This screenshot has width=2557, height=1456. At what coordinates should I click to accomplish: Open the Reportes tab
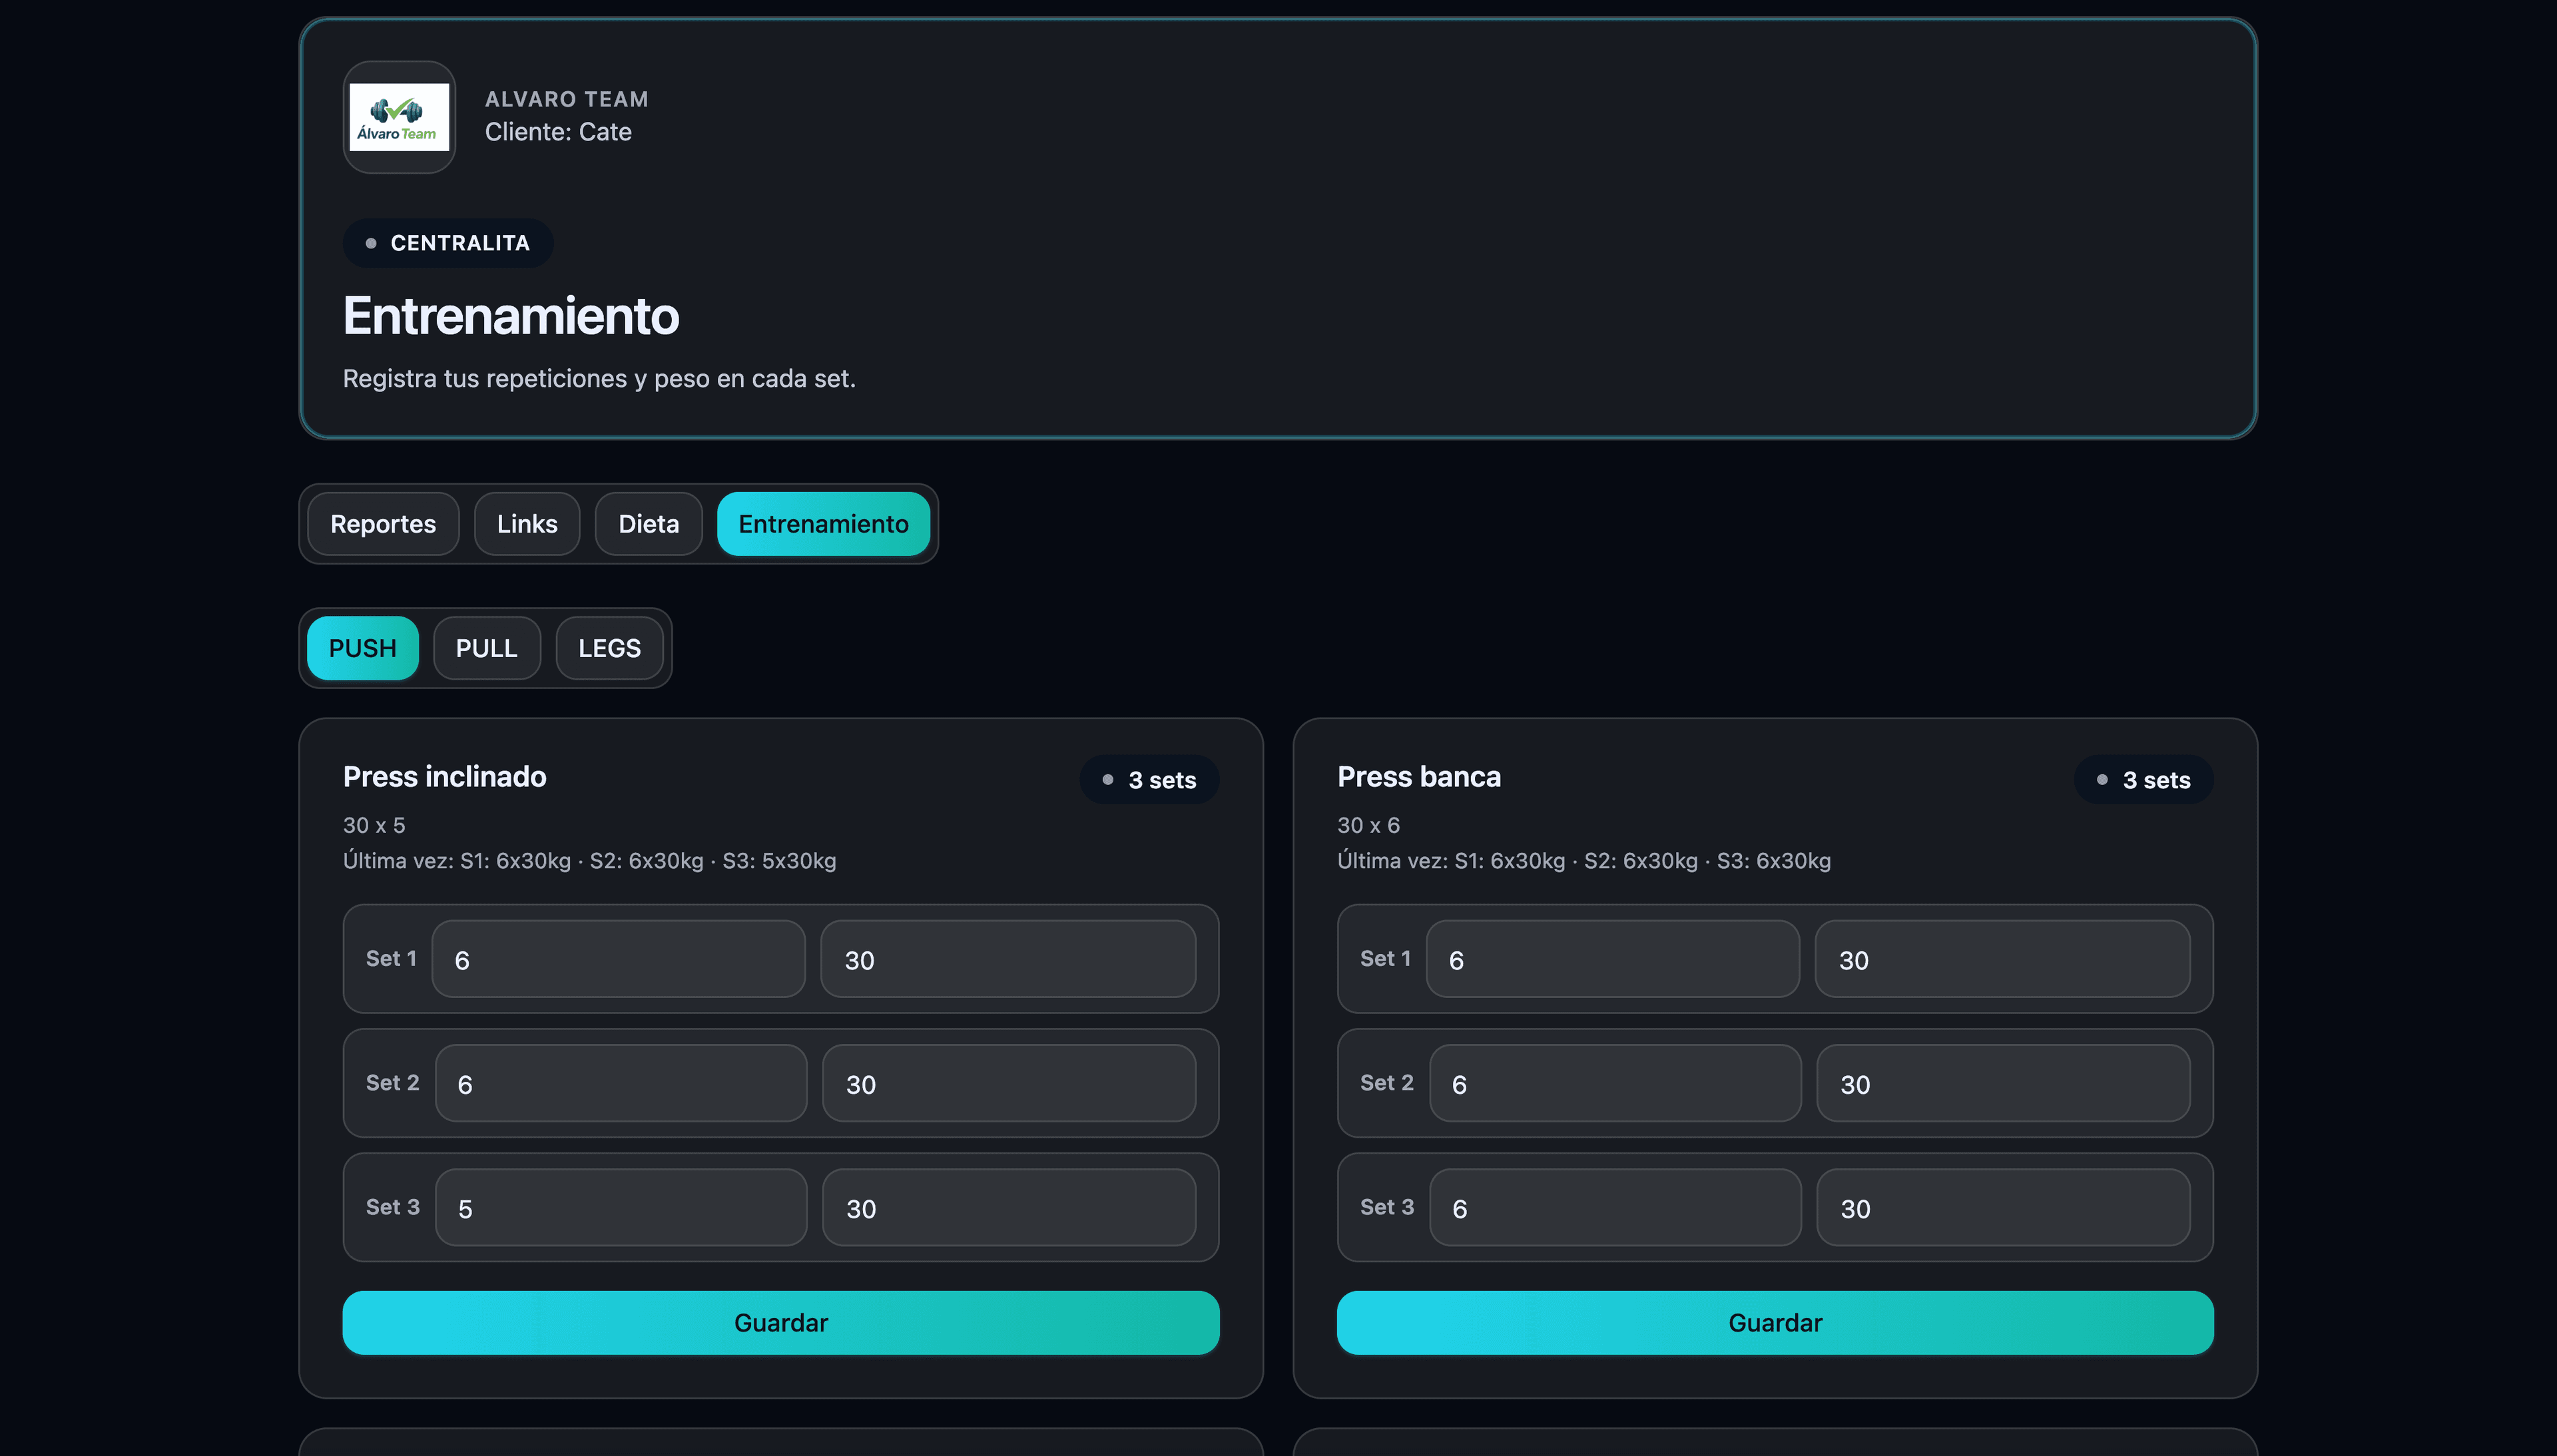[383, 524]
